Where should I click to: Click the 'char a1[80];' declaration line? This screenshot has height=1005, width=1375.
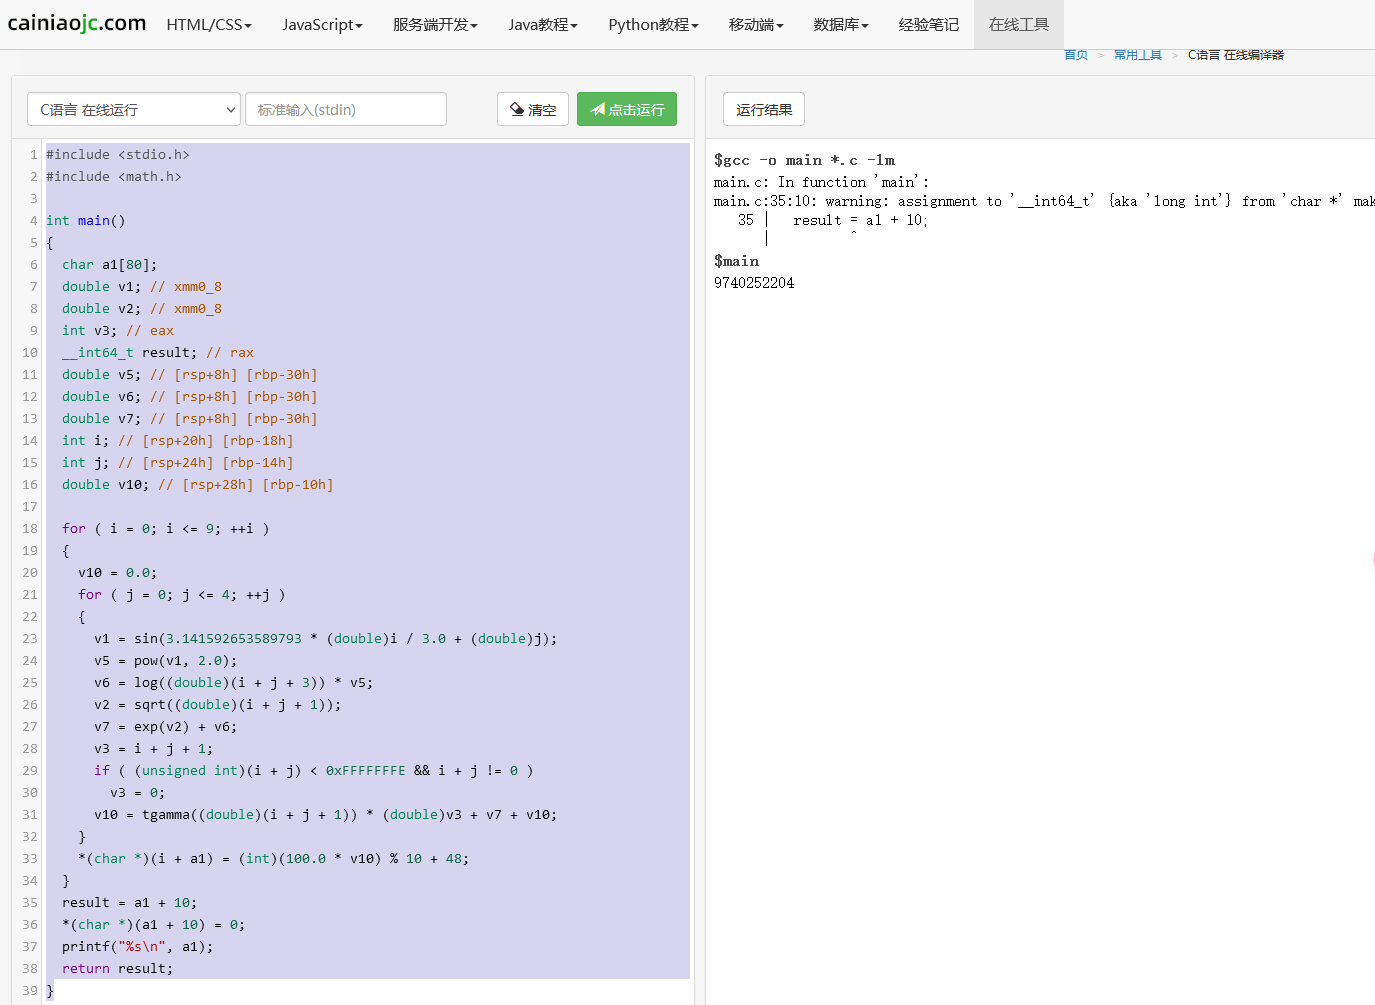click(x=109, y=264)
